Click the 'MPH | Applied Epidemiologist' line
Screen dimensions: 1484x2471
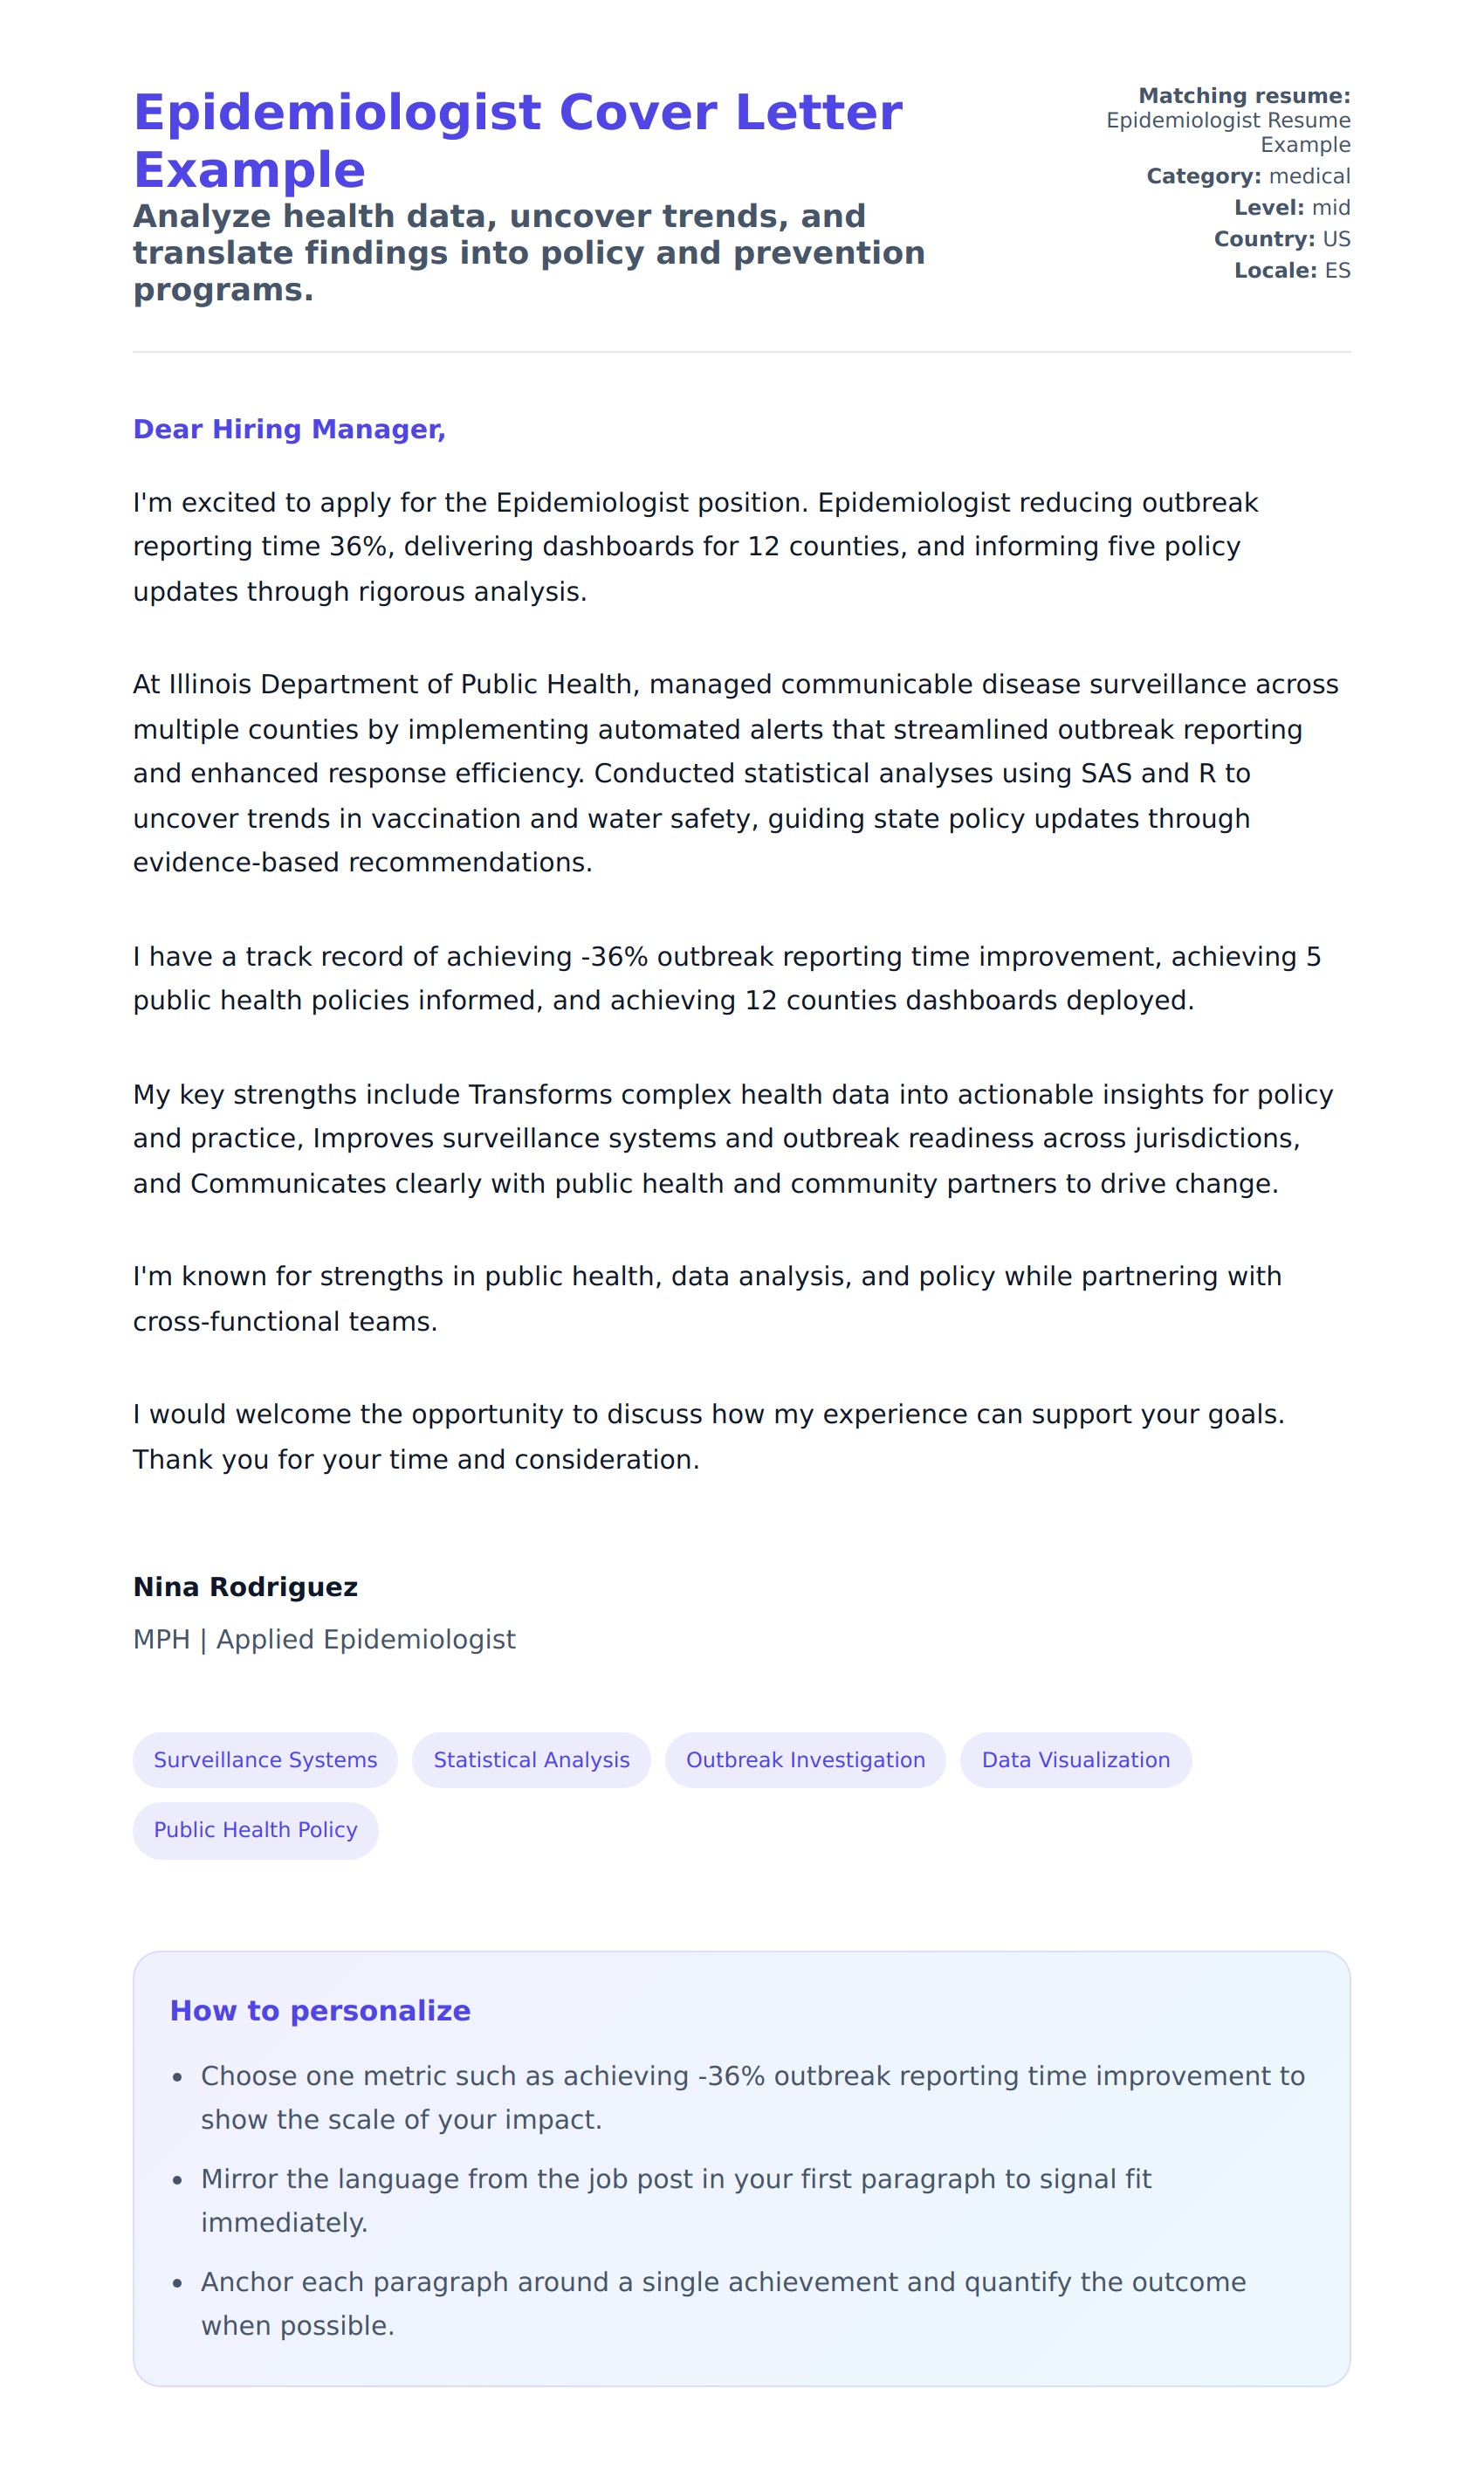tap(324, 1640)
